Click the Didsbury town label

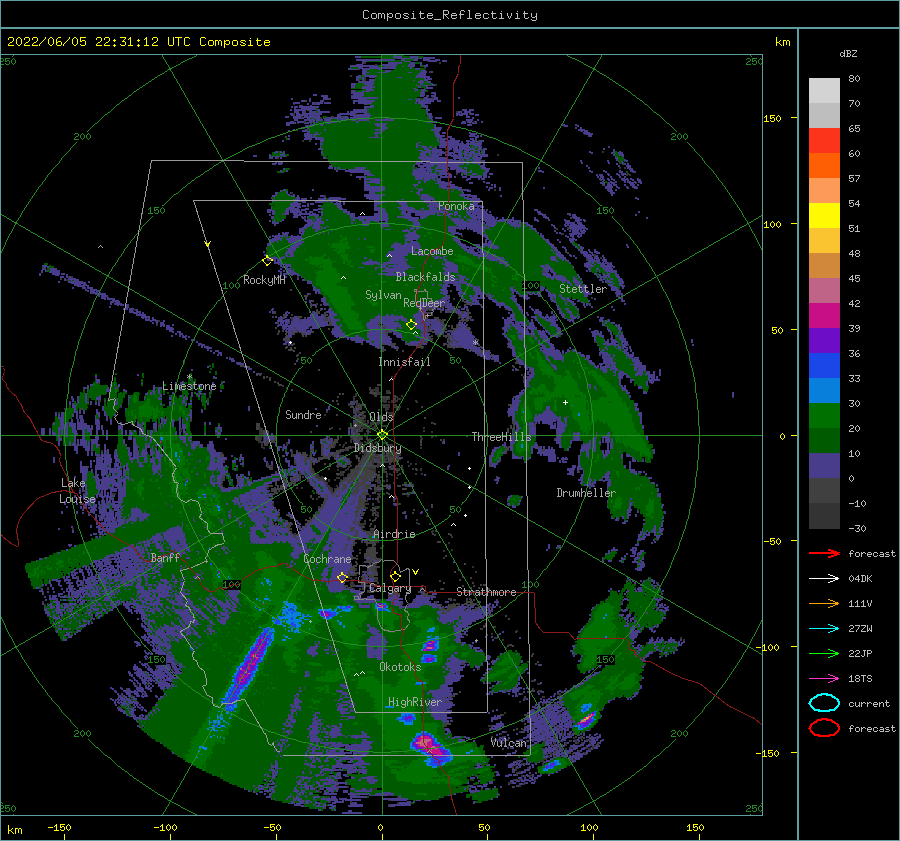pyautogui.click(x=378, y=448)
